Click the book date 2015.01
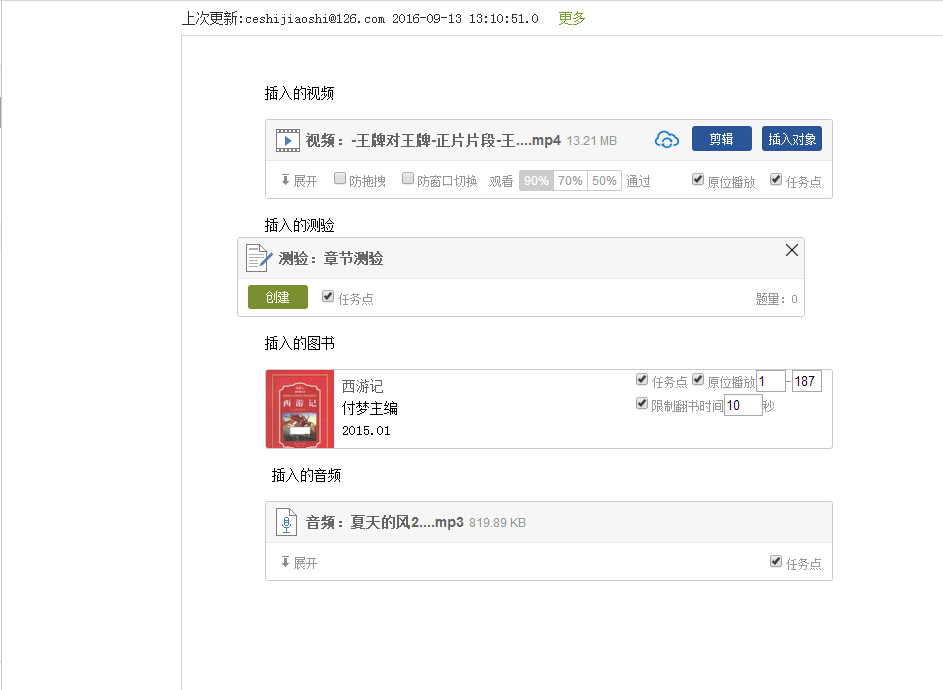The image size is (943, 690). point(366,431)
